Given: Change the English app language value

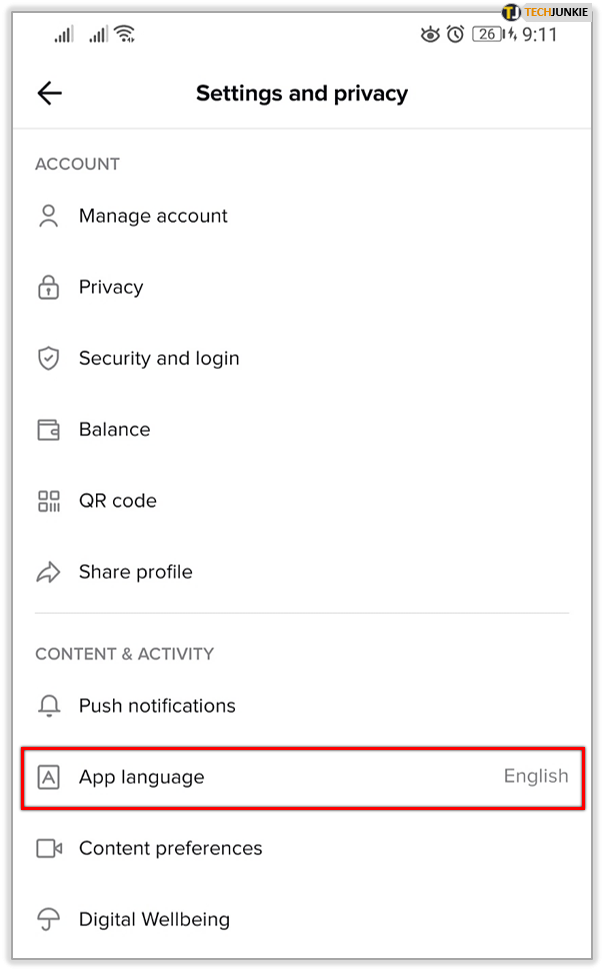Looking at the screenshot, I should 536,776.
